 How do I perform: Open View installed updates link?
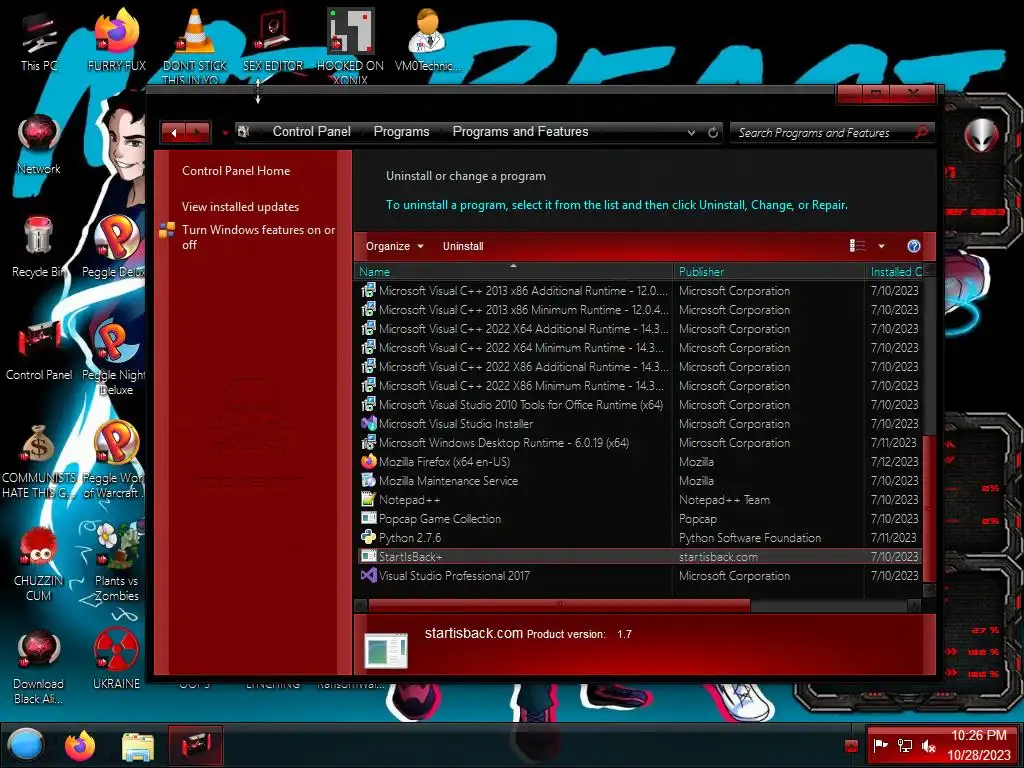pos(240,206)
